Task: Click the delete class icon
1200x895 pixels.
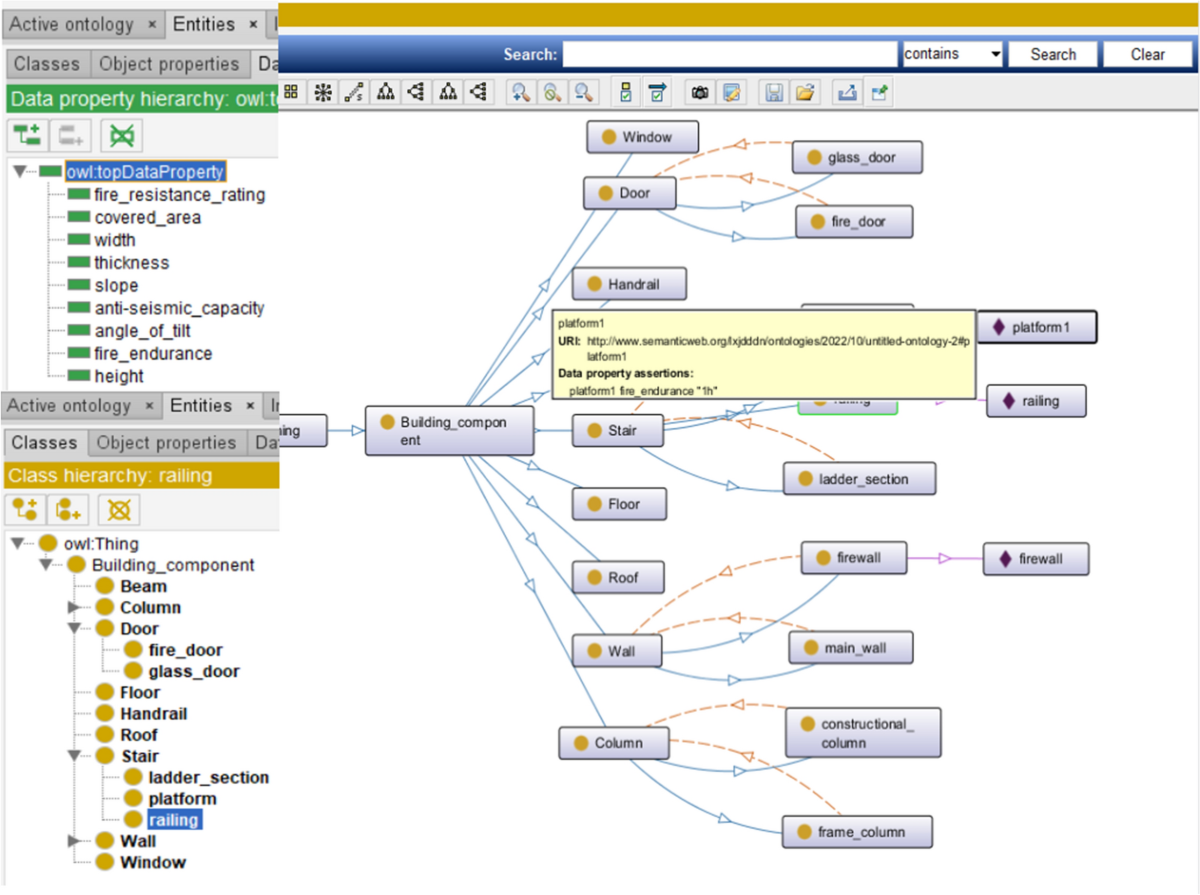Action: [x=119, y=509]
